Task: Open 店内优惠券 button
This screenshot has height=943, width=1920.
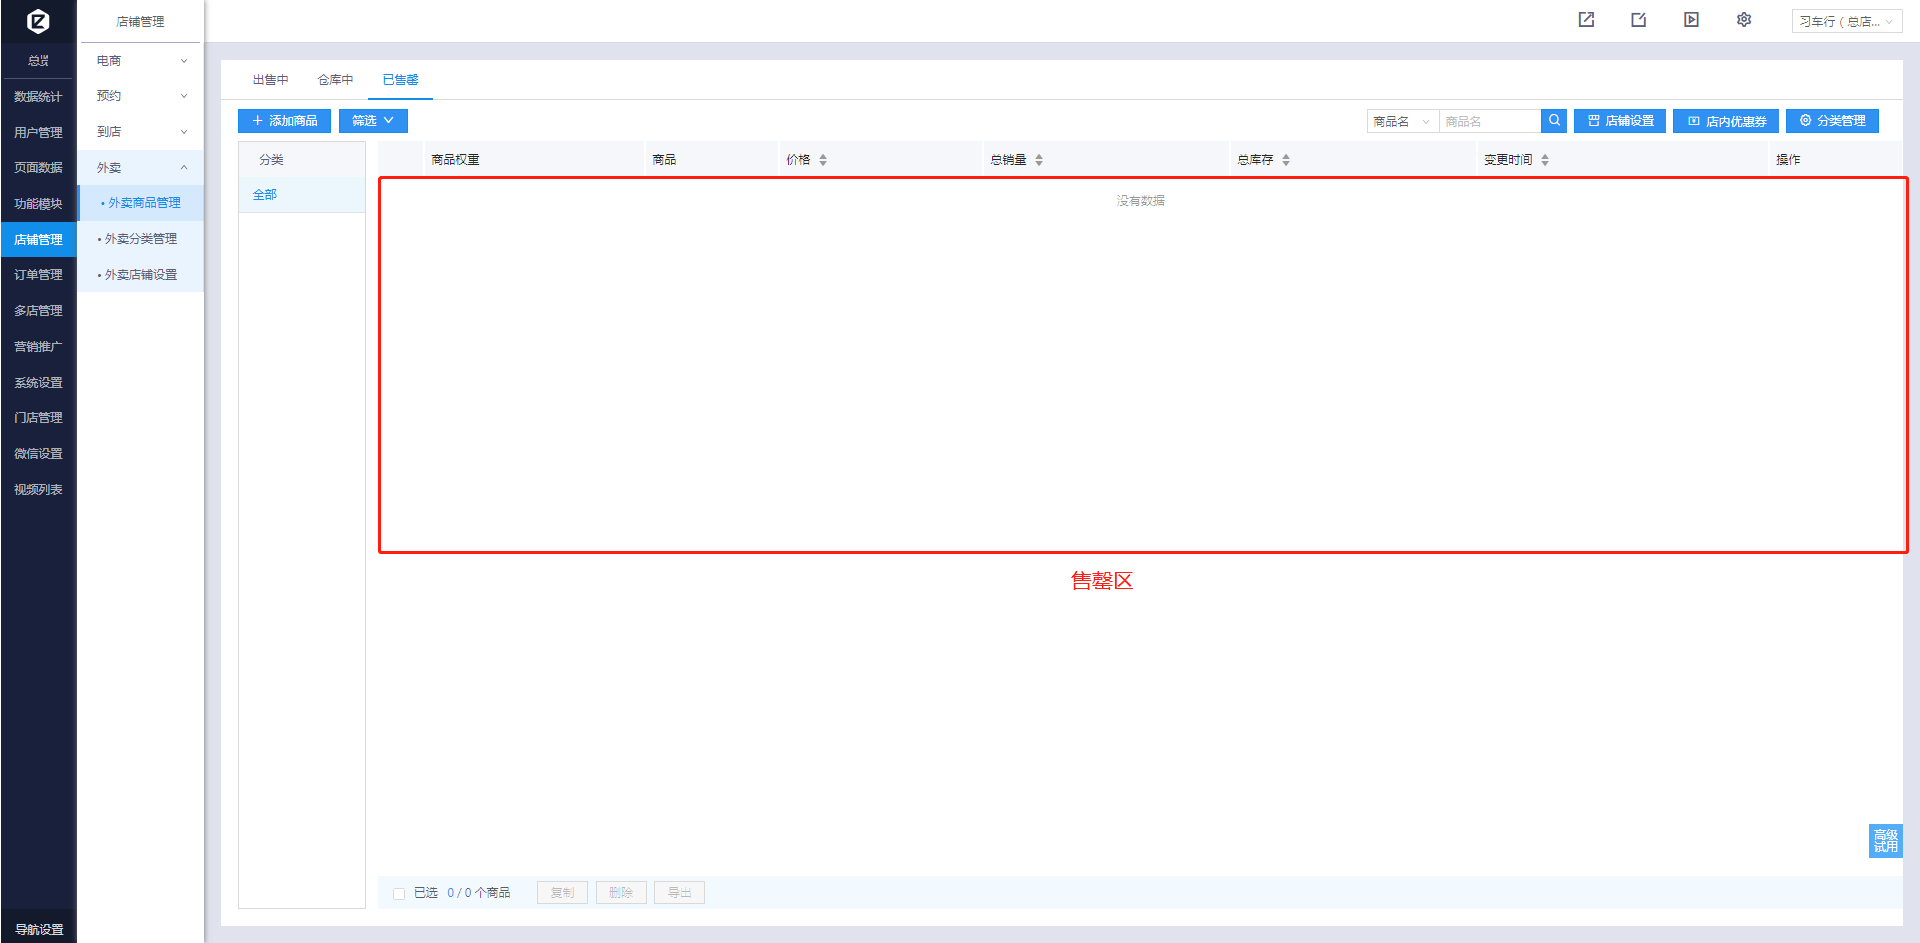Action: 1726,121
